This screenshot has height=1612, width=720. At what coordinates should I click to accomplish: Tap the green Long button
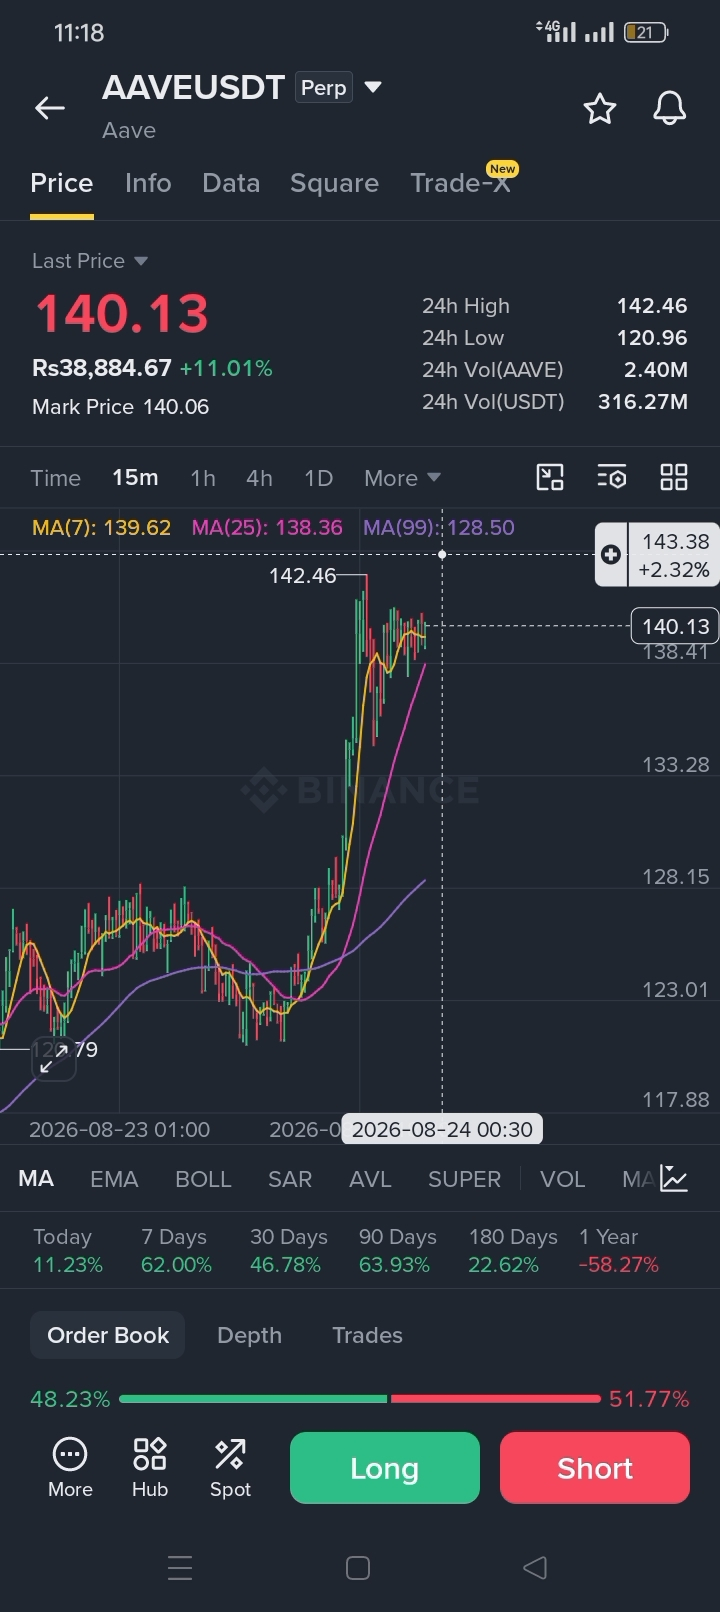[x=385, y=1468]
